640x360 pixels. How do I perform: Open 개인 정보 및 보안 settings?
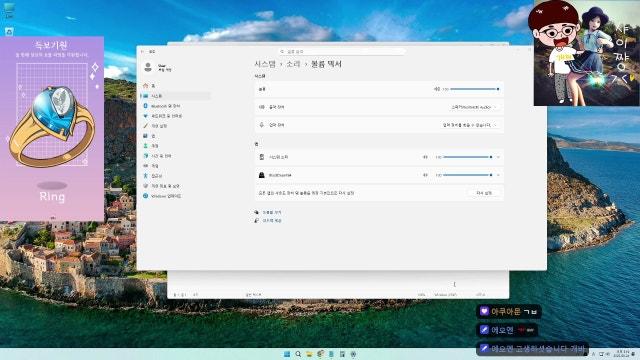pyautogui.click(x=176, y=186)
